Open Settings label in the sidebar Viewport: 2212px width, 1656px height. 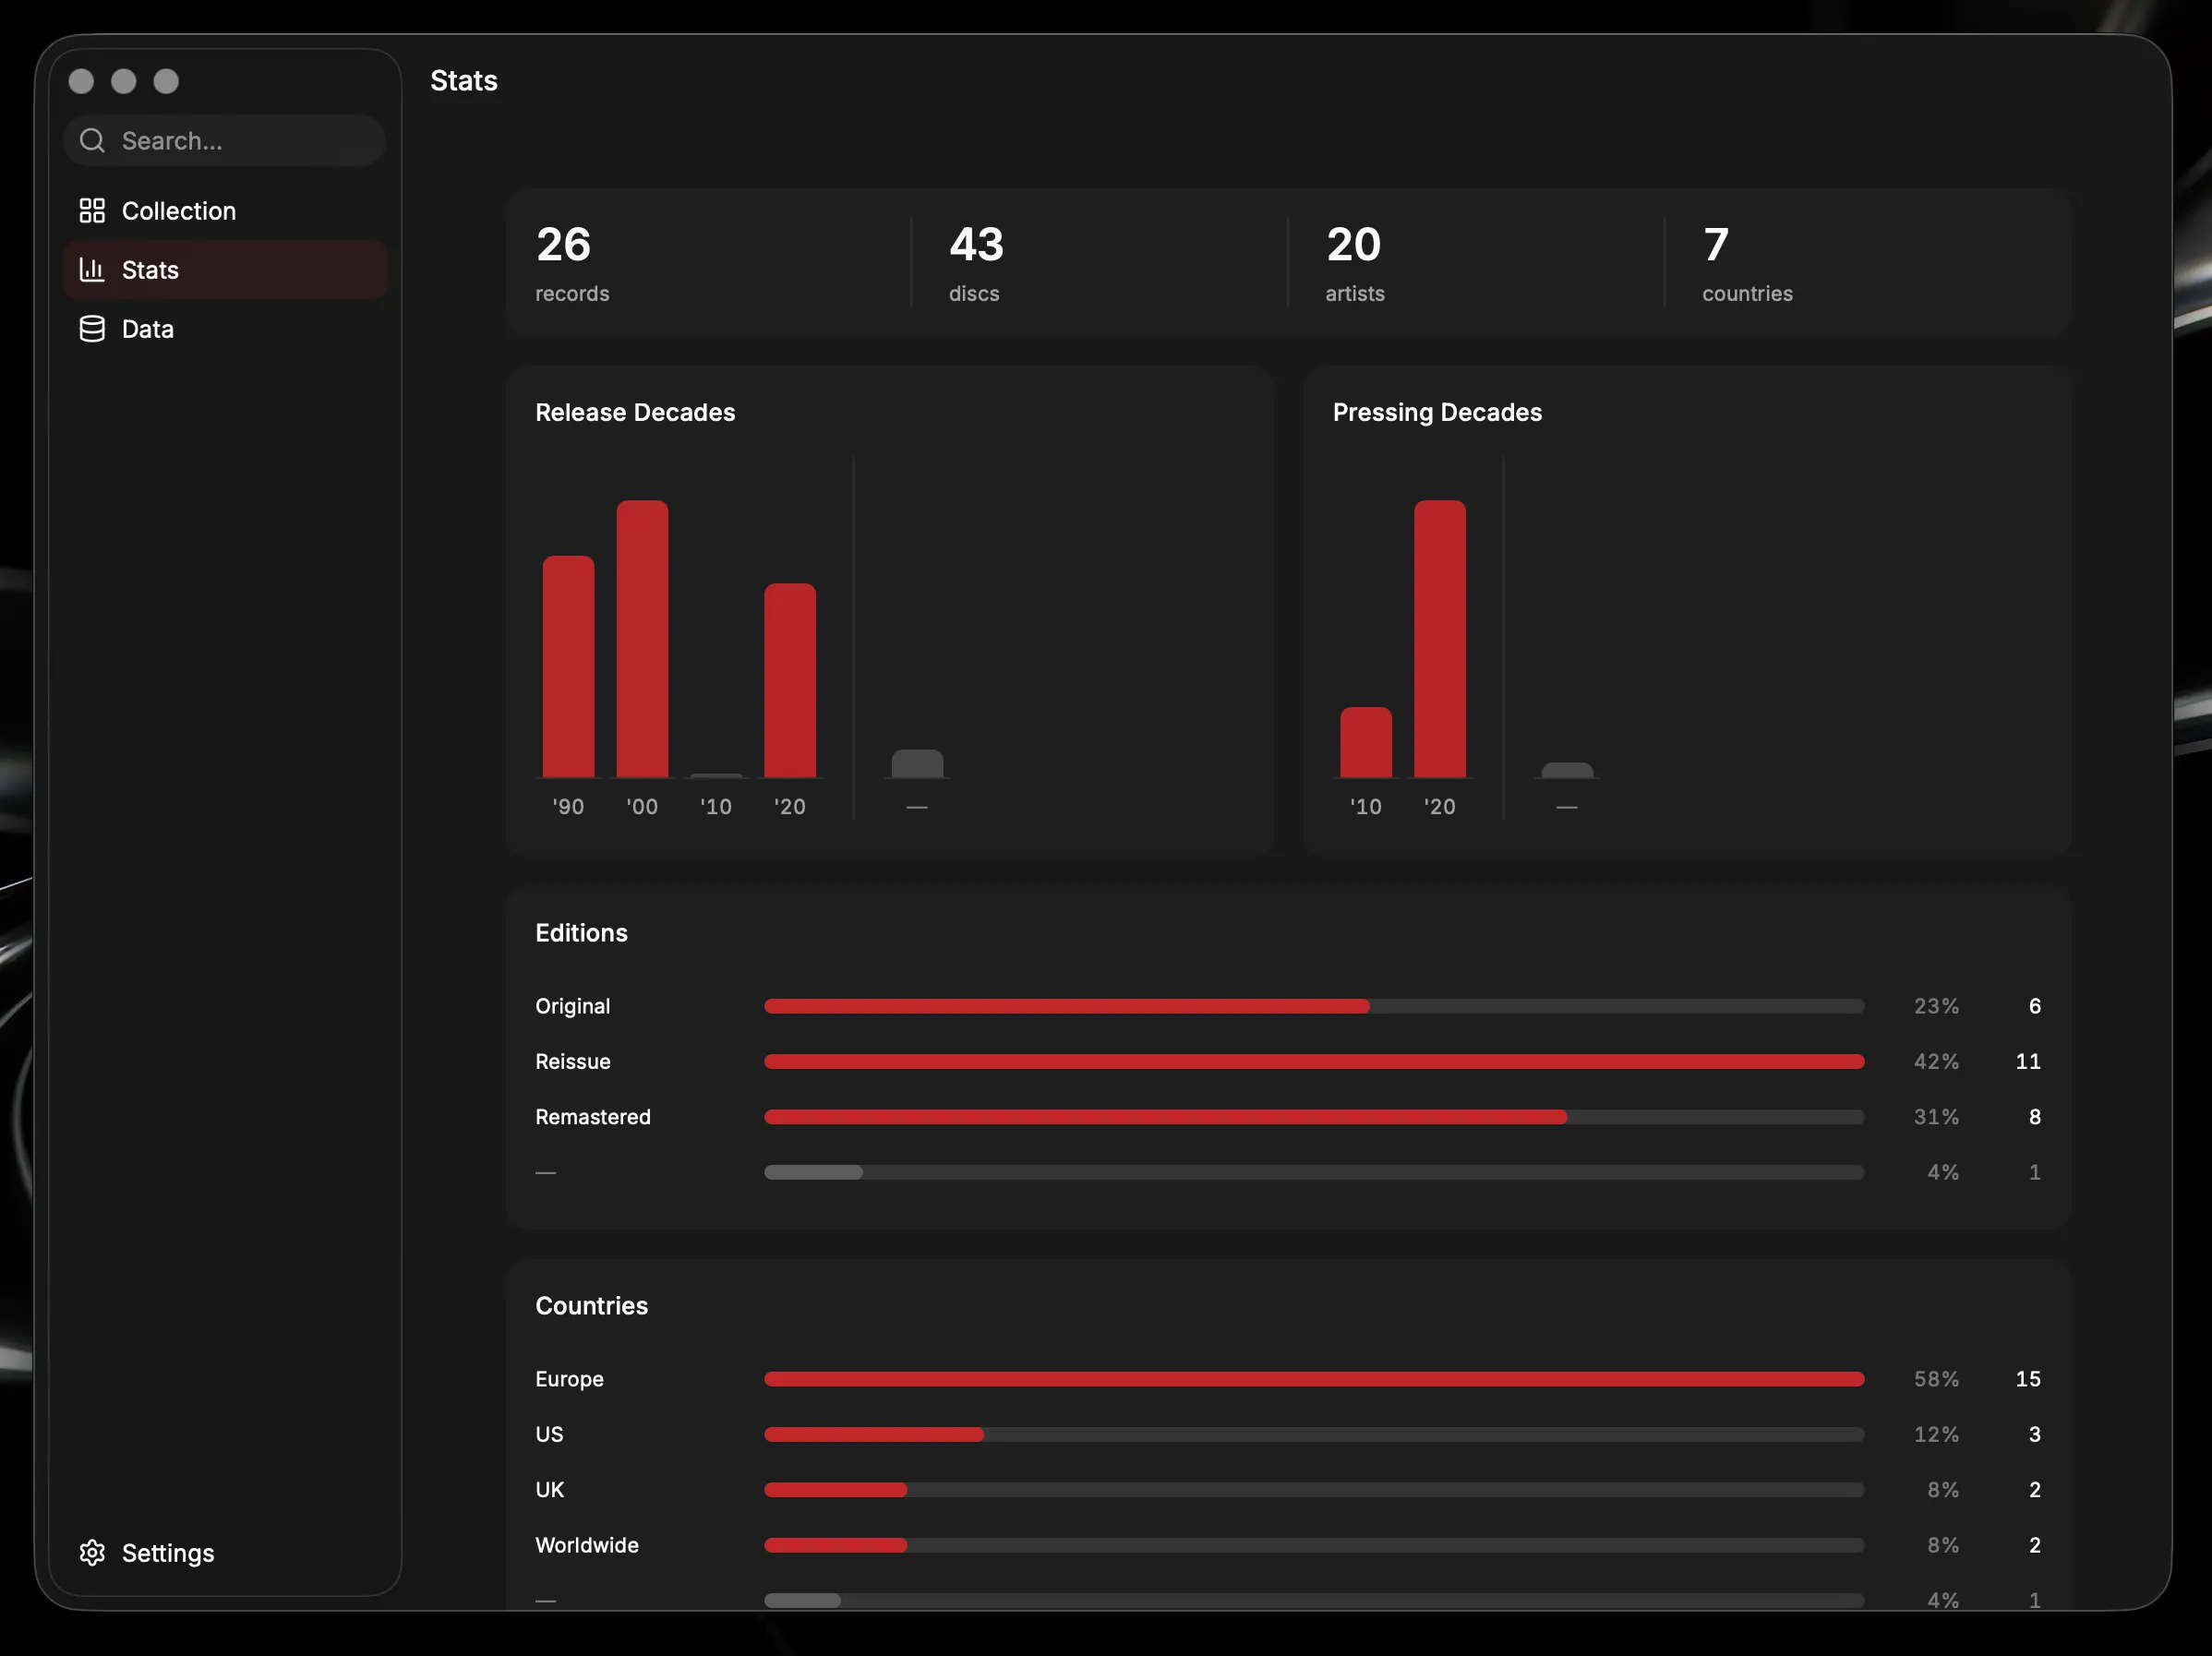click(168, 1553)
